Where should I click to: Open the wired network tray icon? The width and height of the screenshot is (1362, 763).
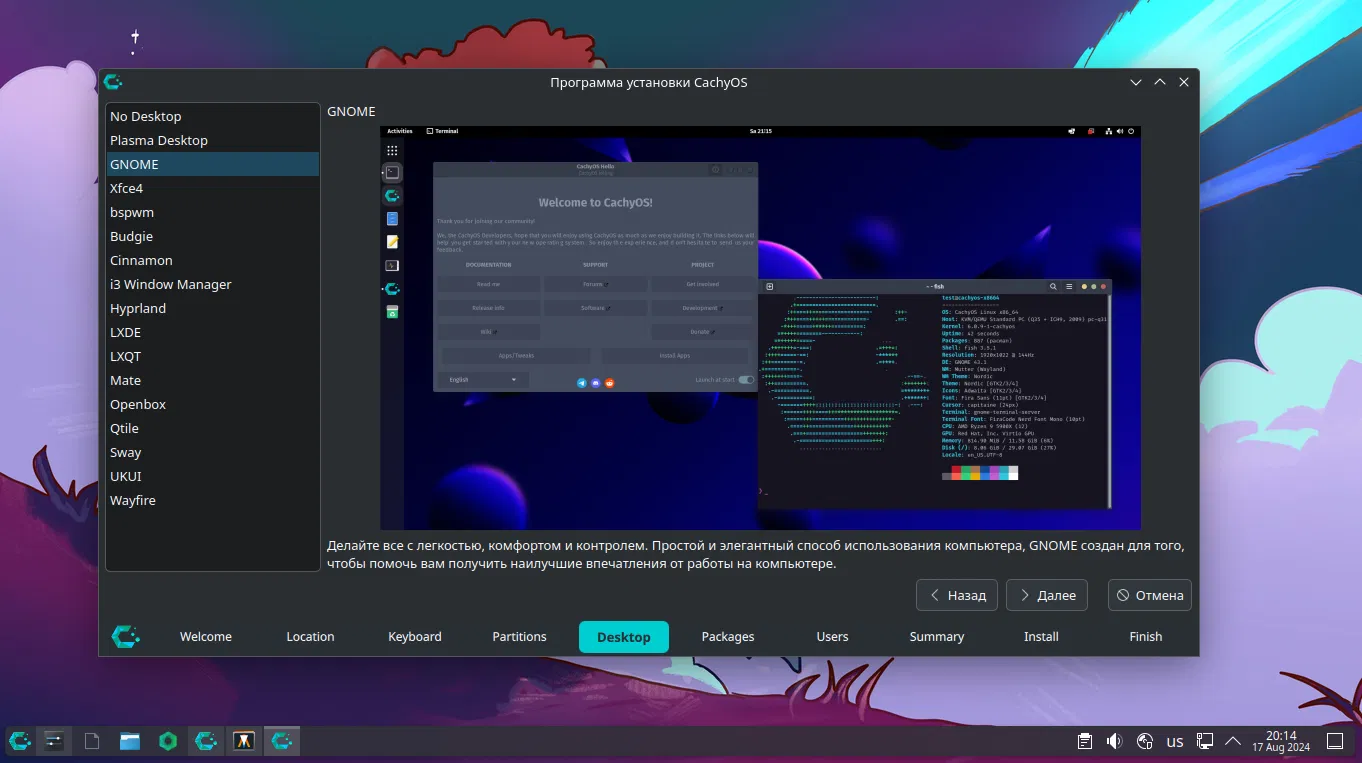tap(1205, 741)
